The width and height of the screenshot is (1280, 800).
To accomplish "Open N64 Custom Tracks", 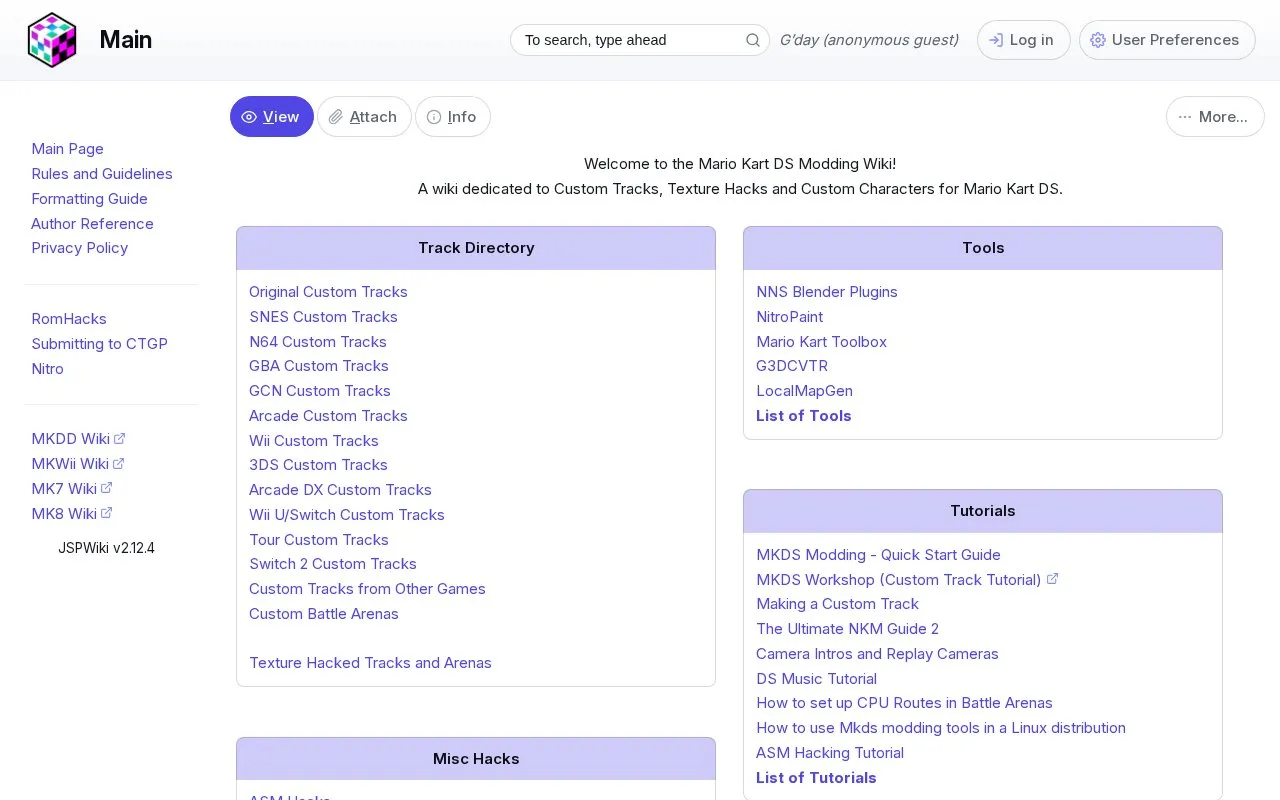I will coord(318,342).
